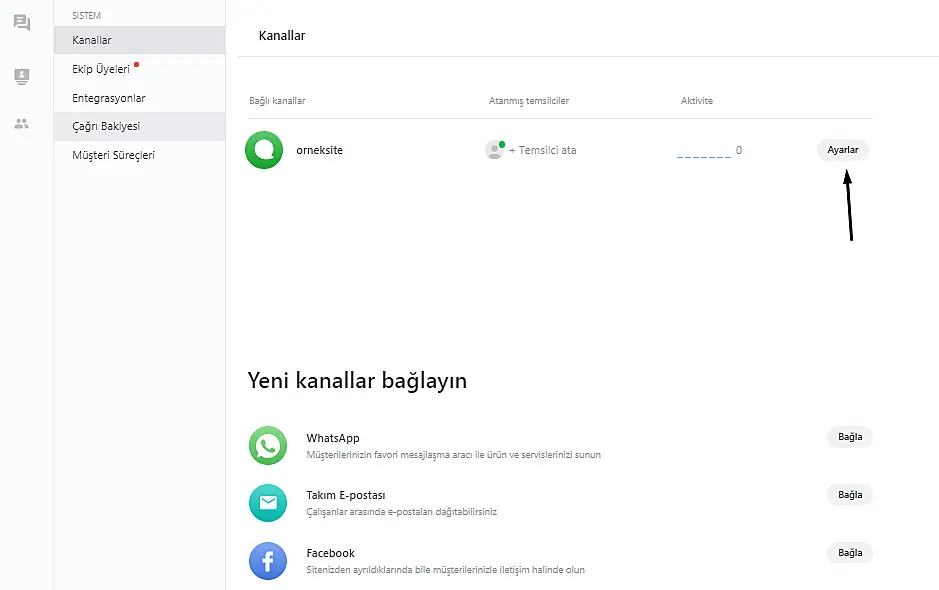Click the green orneksite channel icon

(265, 150)
